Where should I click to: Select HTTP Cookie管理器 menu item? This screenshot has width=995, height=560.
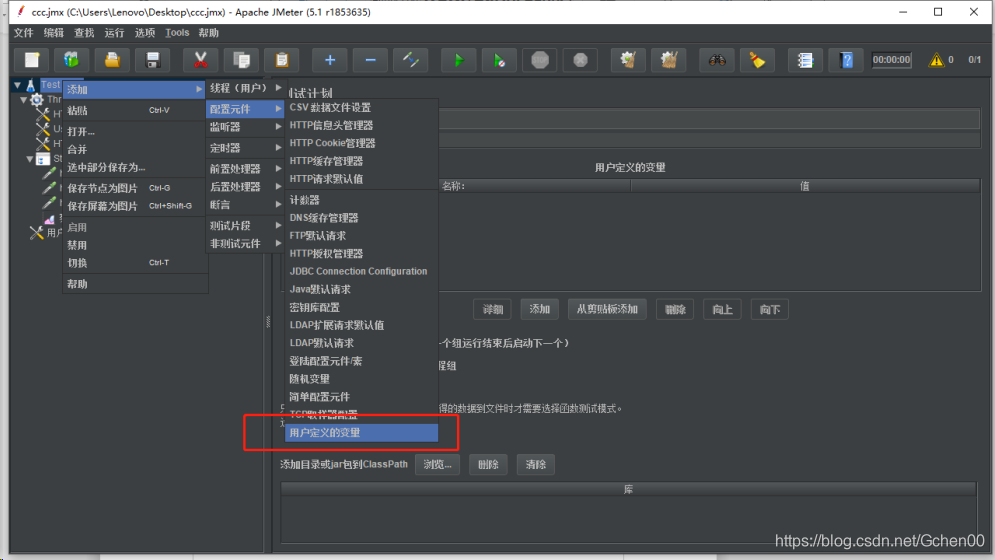[361, 143]
